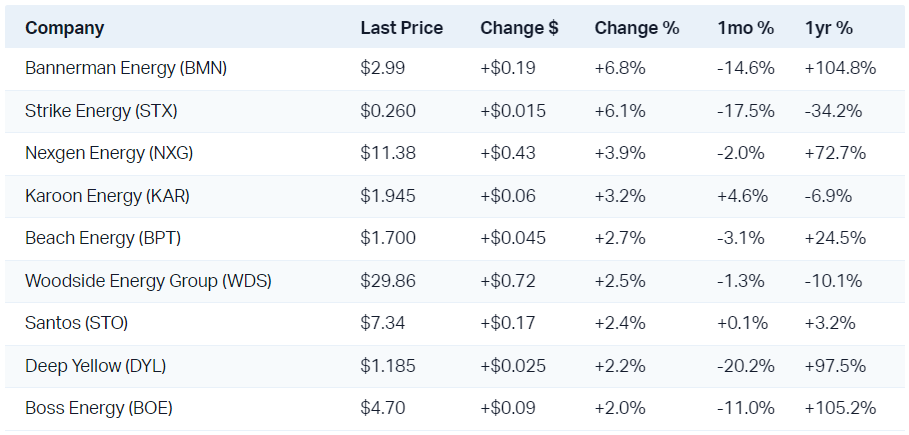The width and height of the screenshot is (909, 435).
Task: Open Beach Energy (BPT) company entry
Action: tap(103, 239)
